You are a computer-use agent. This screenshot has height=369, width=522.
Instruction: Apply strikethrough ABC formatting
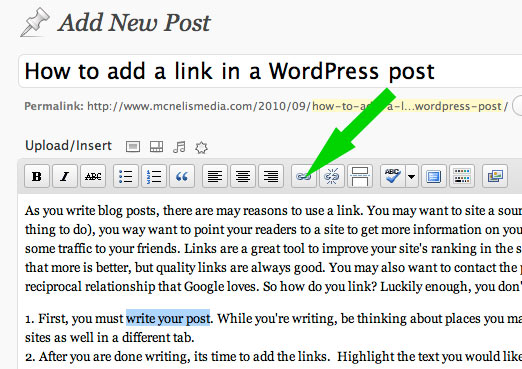[93, 176]
